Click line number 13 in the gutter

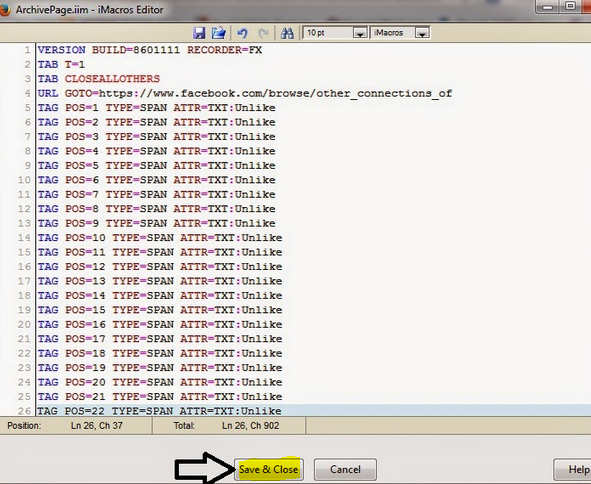pos(24,223)
